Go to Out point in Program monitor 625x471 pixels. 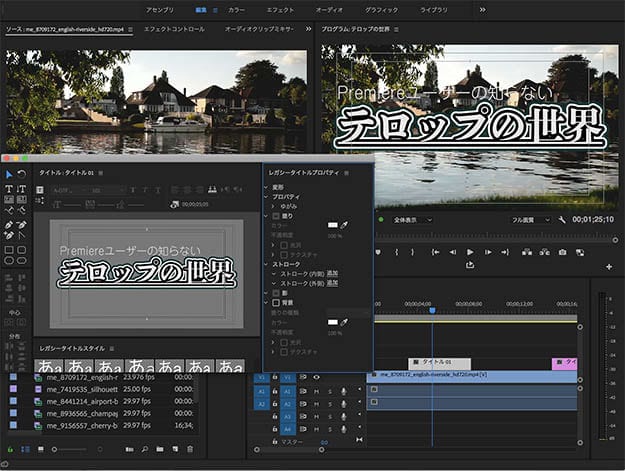(x=505, y=252)
